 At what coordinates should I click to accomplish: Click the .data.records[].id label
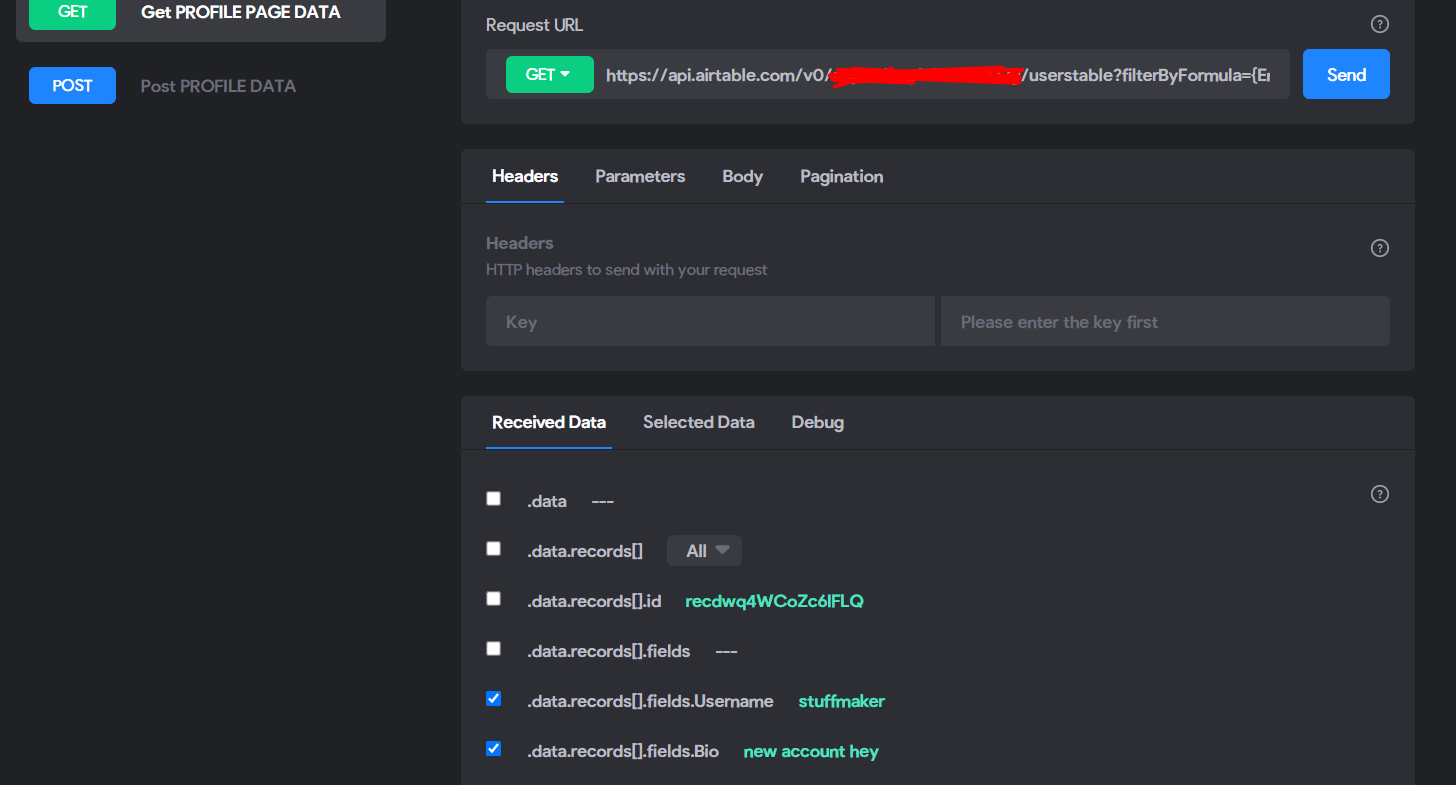594,601
